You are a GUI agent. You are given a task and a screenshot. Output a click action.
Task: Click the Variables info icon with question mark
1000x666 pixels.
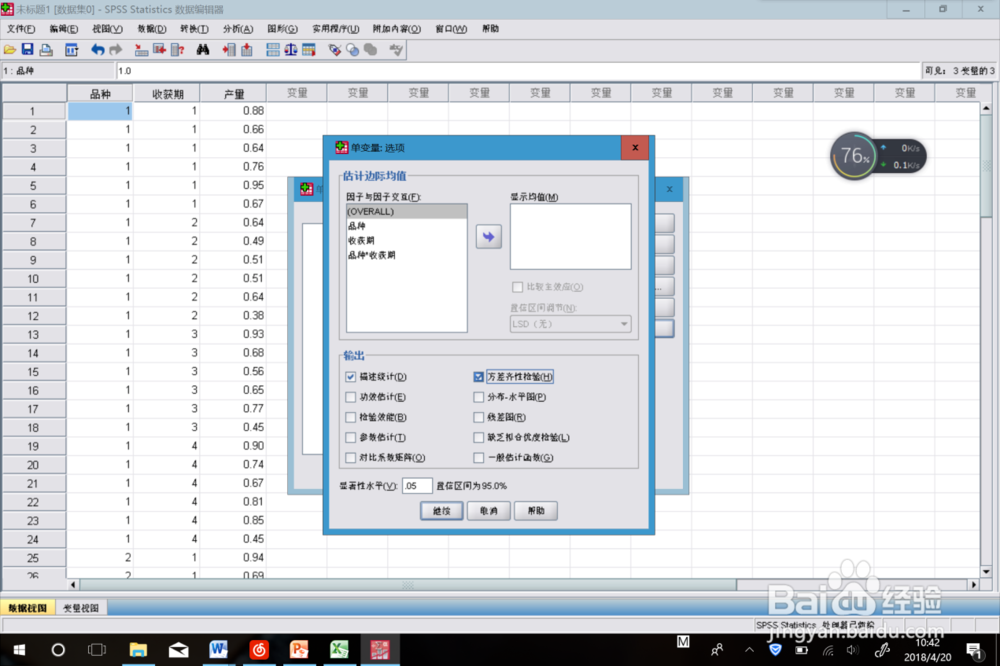[178, 50]
